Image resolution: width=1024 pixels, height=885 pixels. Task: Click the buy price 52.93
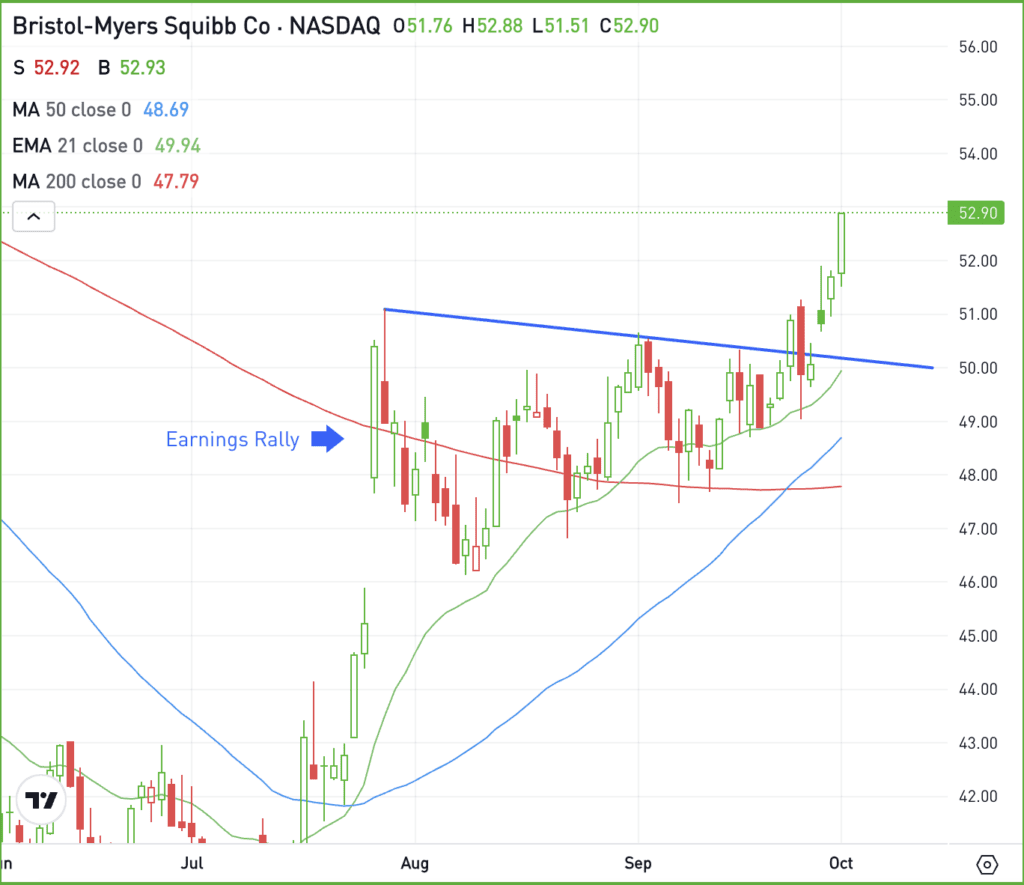click(142, 68)
